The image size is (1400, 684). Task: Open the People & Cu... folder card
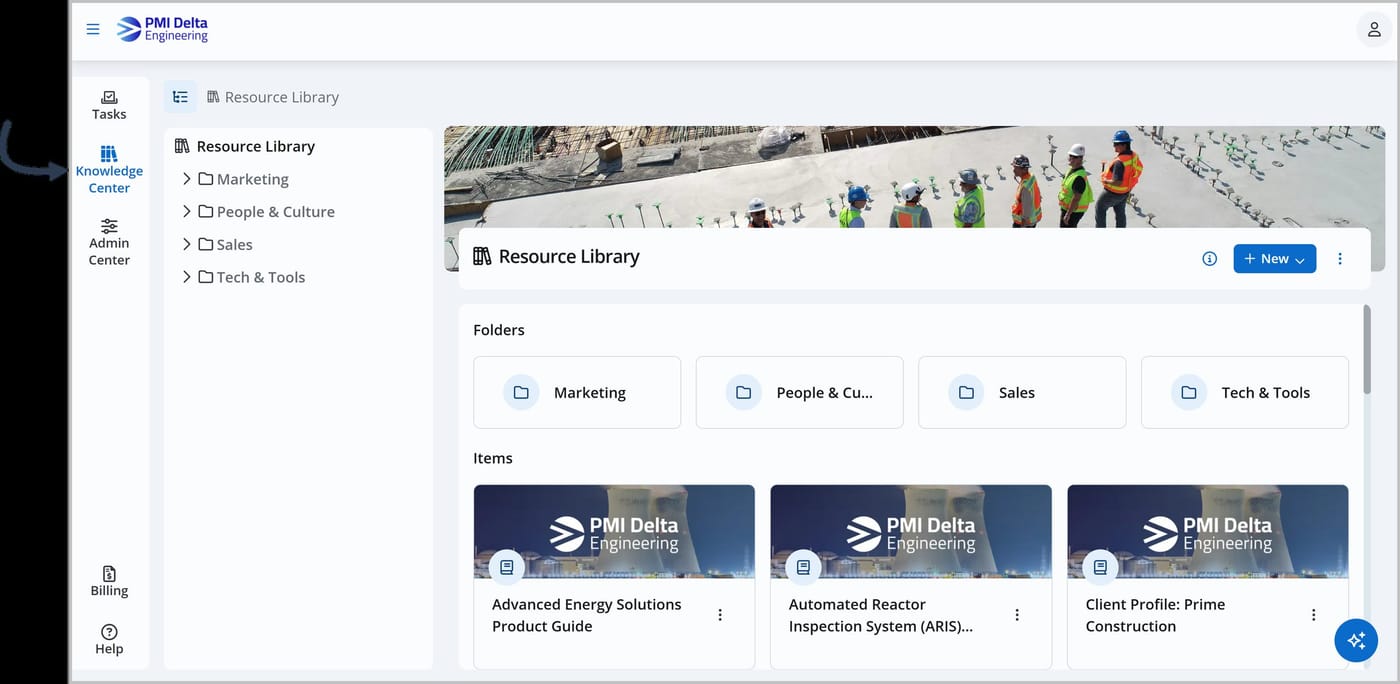[800, 393]
